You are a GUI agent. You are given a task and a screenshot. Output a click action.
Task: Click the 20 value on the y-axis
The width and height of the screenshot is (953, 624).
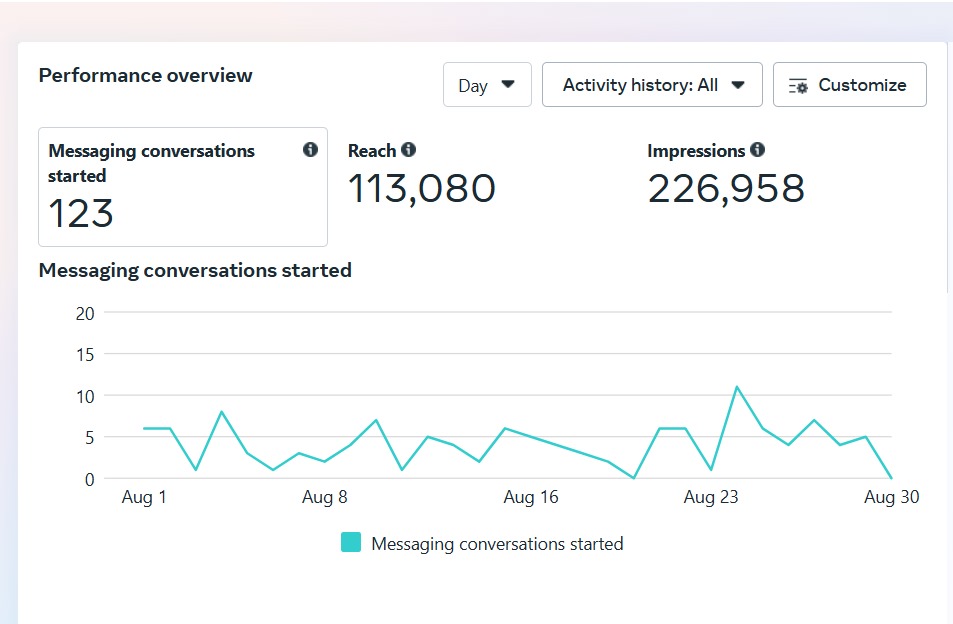(x=85, y=313)
